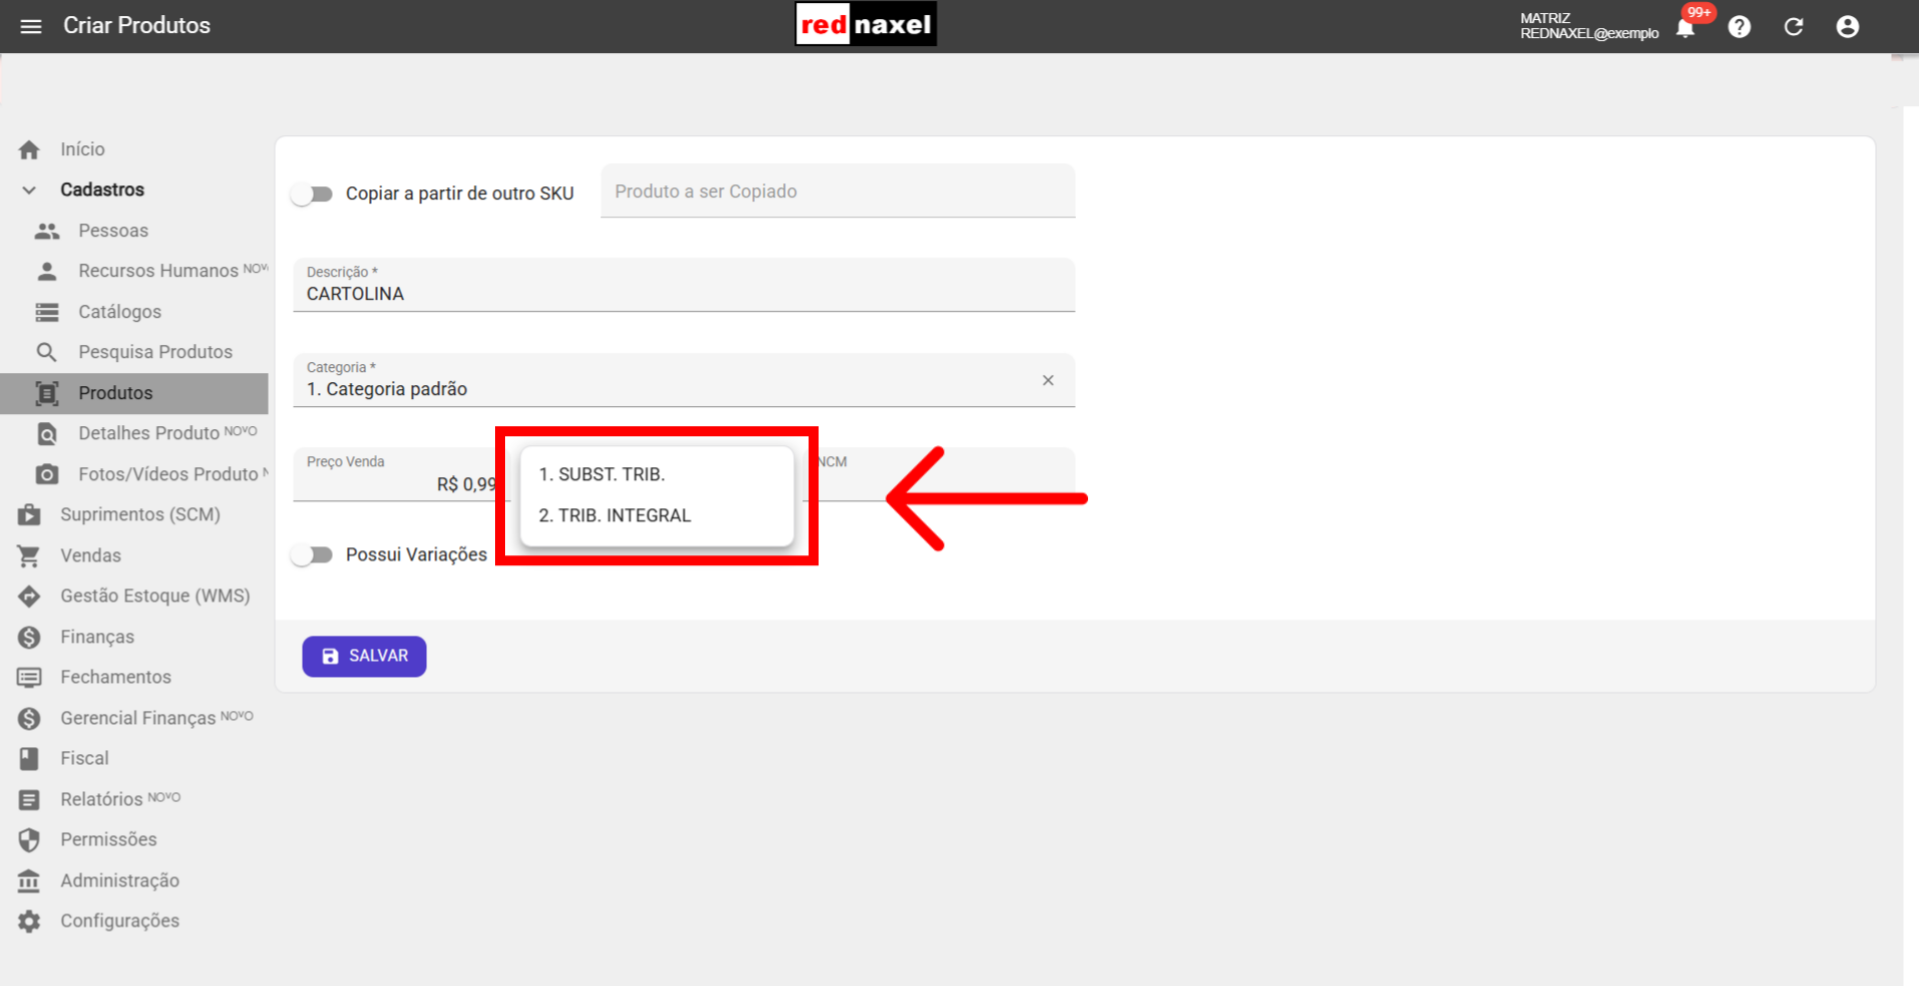The height and width of the screenshot is (986, 1920).
Task: Open Fechamentos in the sidebar
Action: [134, 677]
